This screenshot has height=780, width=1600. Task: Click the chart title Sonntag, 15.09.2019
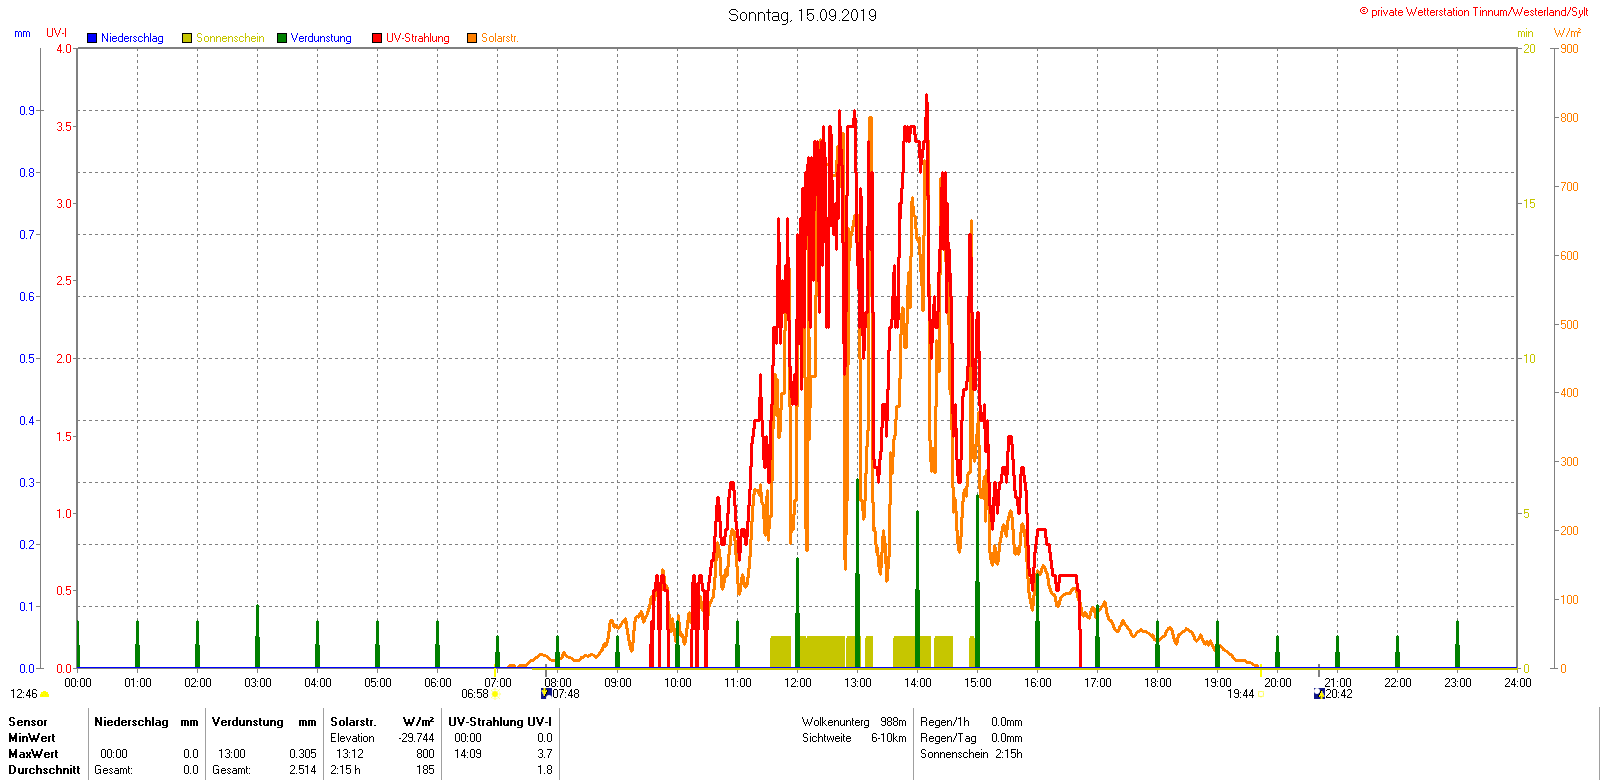click(x=802, y=15)
